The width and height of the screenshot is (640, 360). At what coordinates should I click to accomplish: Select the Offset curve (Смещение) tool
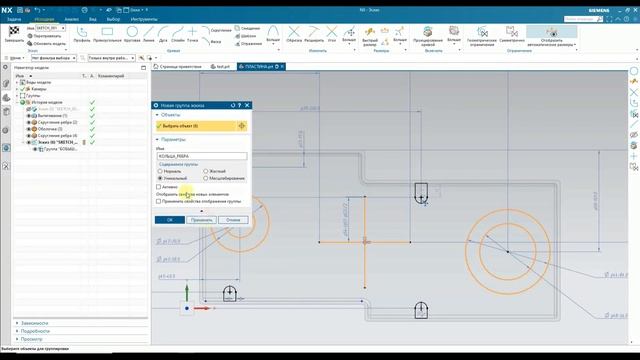247,28
